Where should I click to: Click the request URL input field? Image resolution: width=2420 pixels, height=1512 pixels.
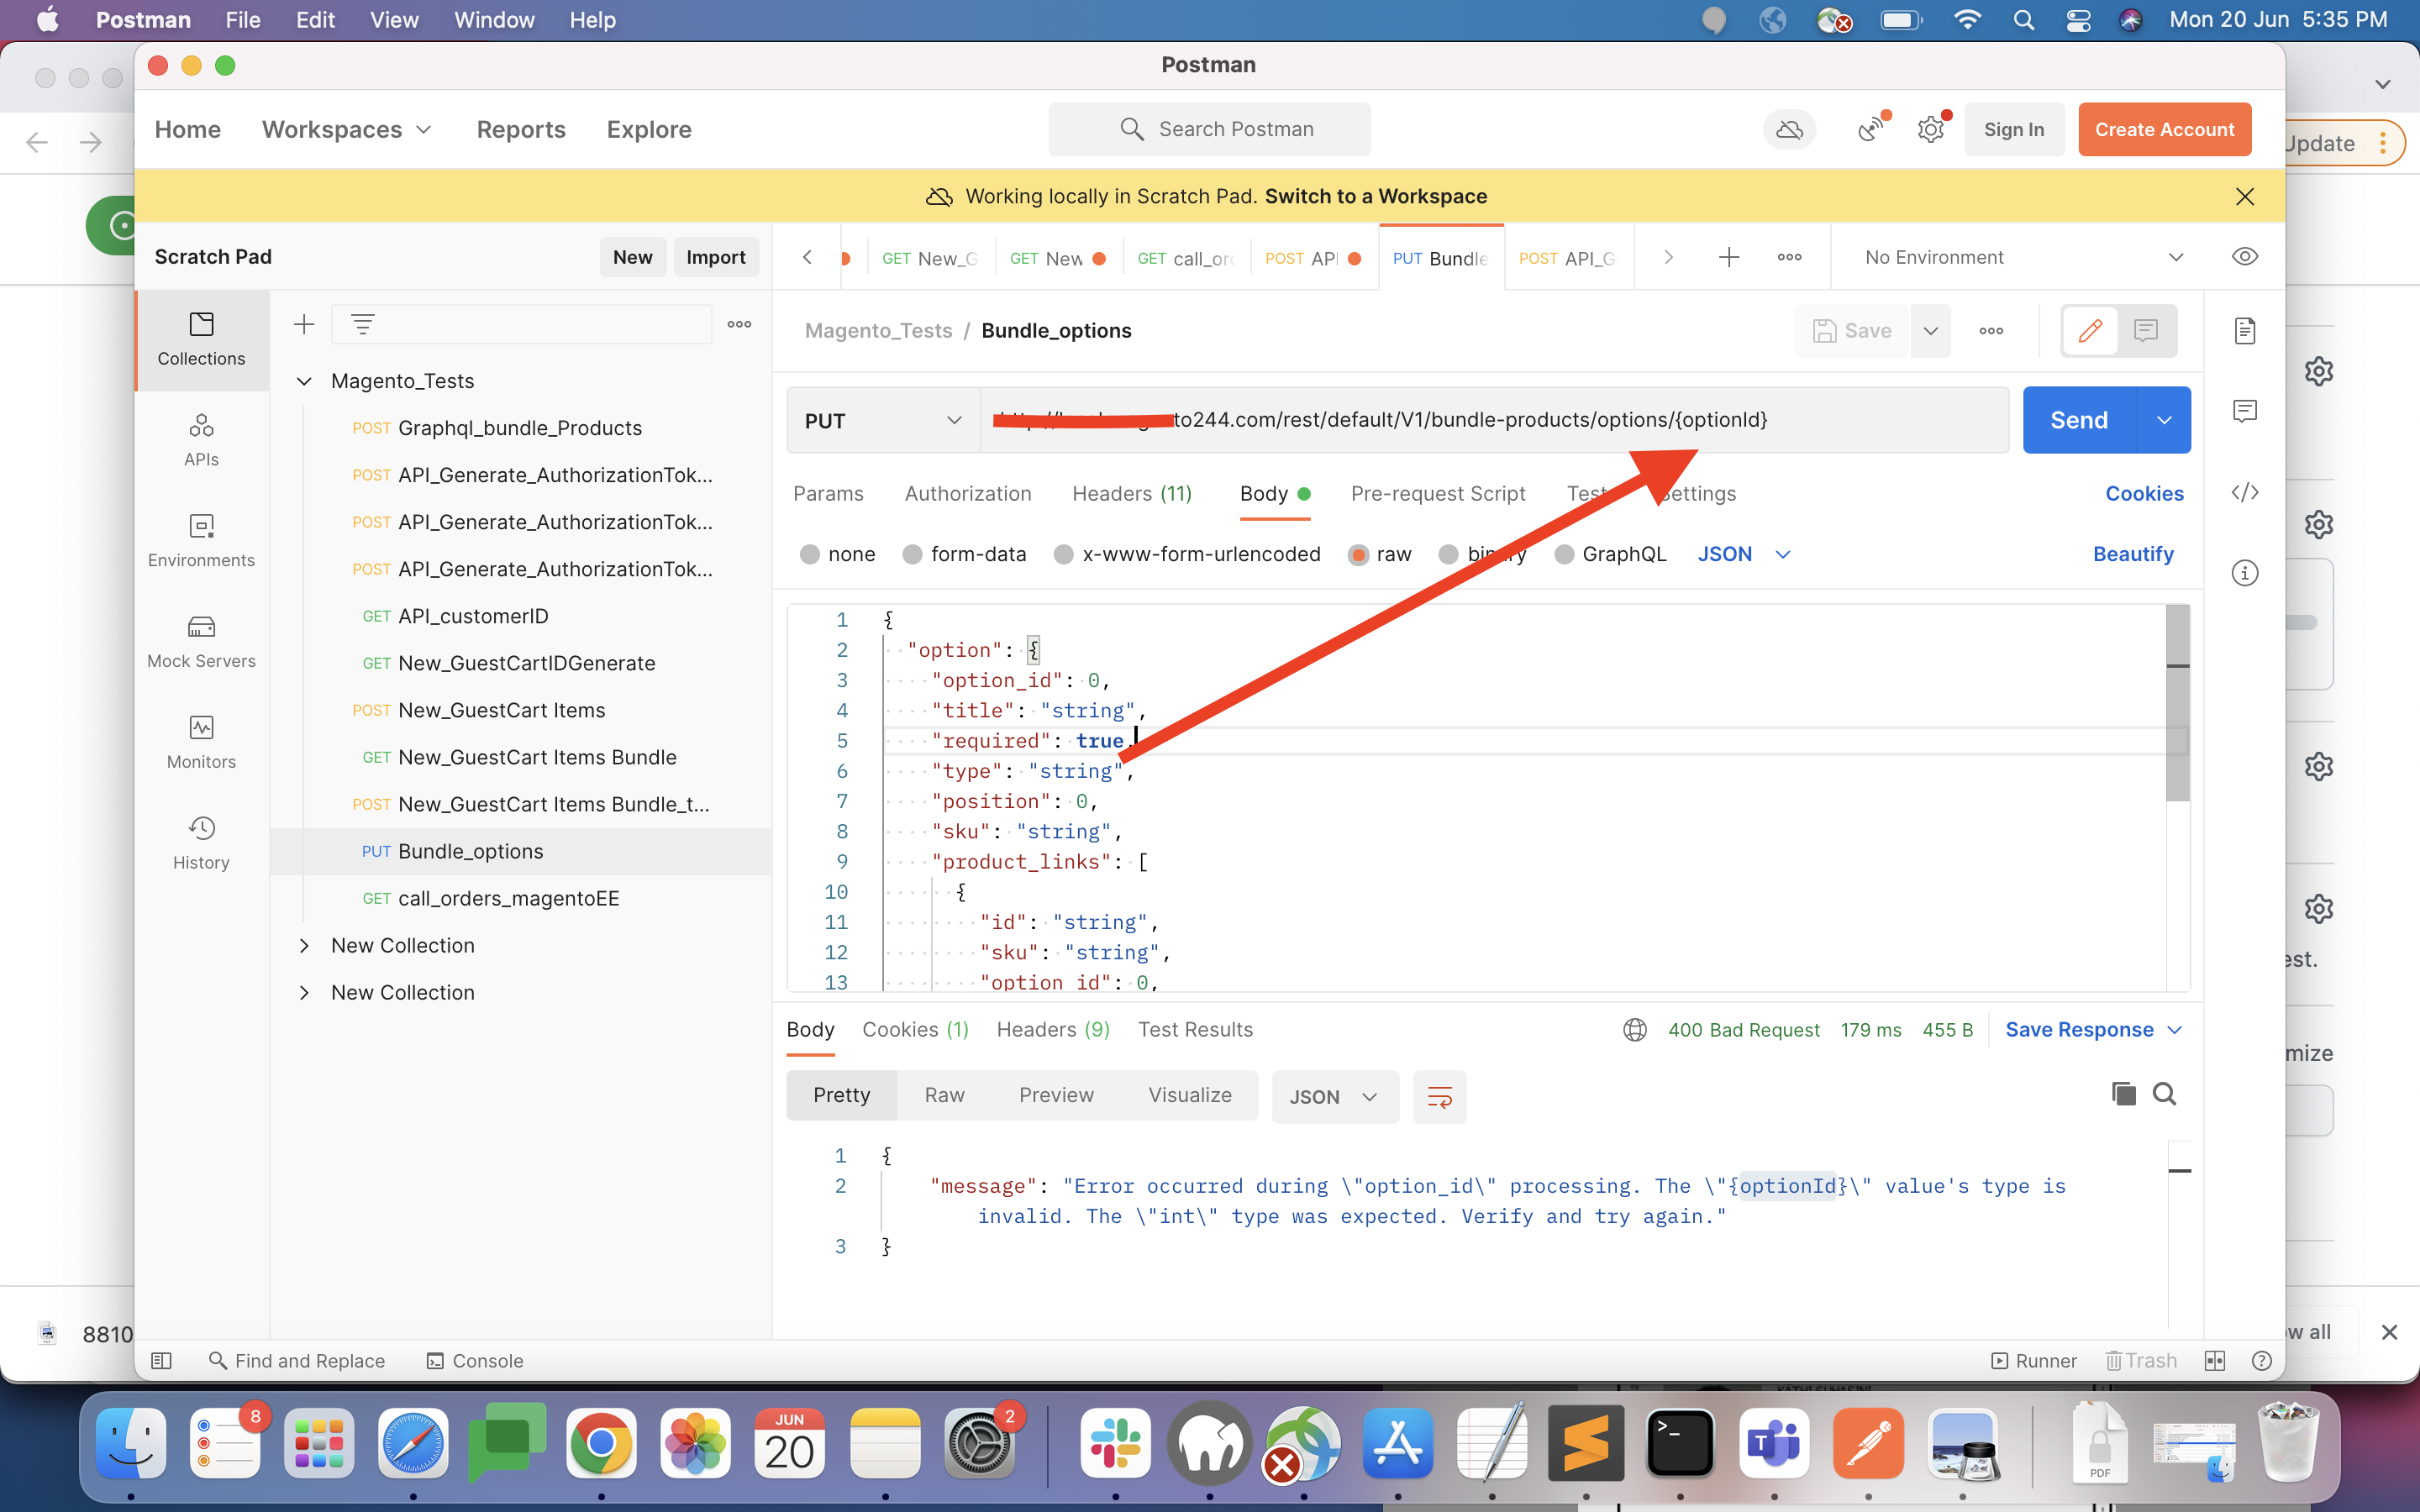click(x=1490, y=421)
